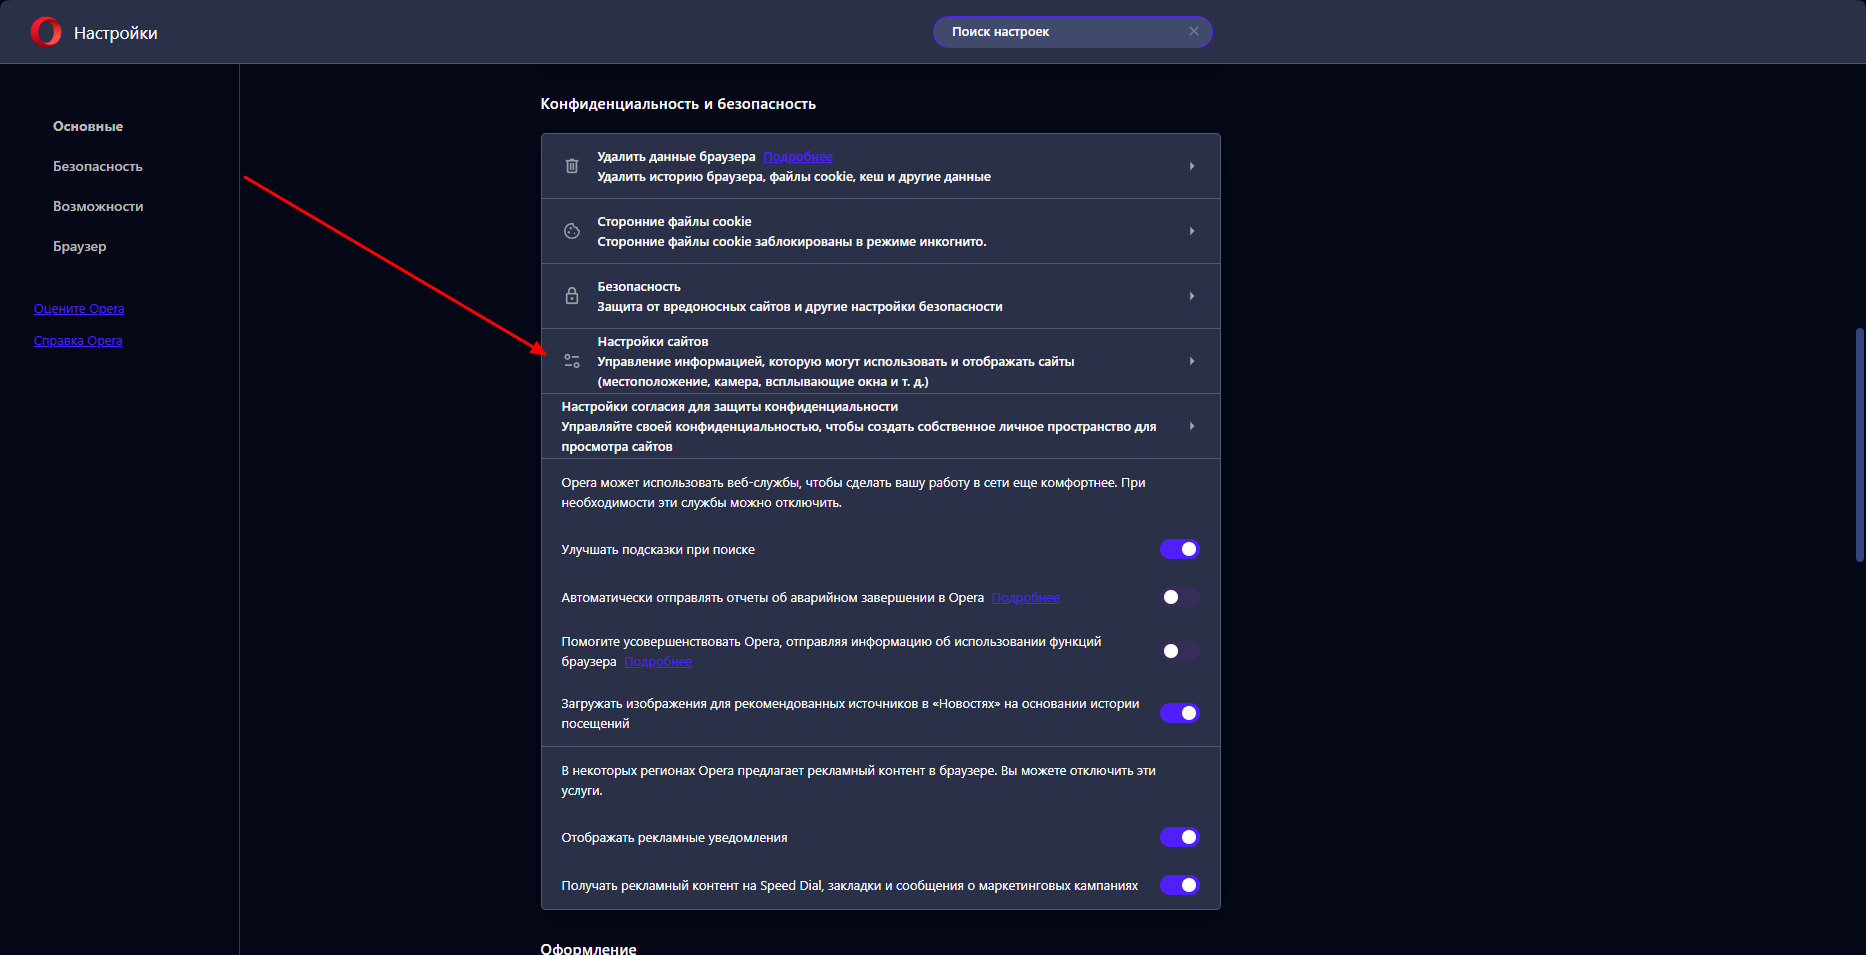This screenshot has width=1866, height=955.
Task: Toggle Улучшать подсказки при поиске switch
Action: click(x=1180, y=549)
